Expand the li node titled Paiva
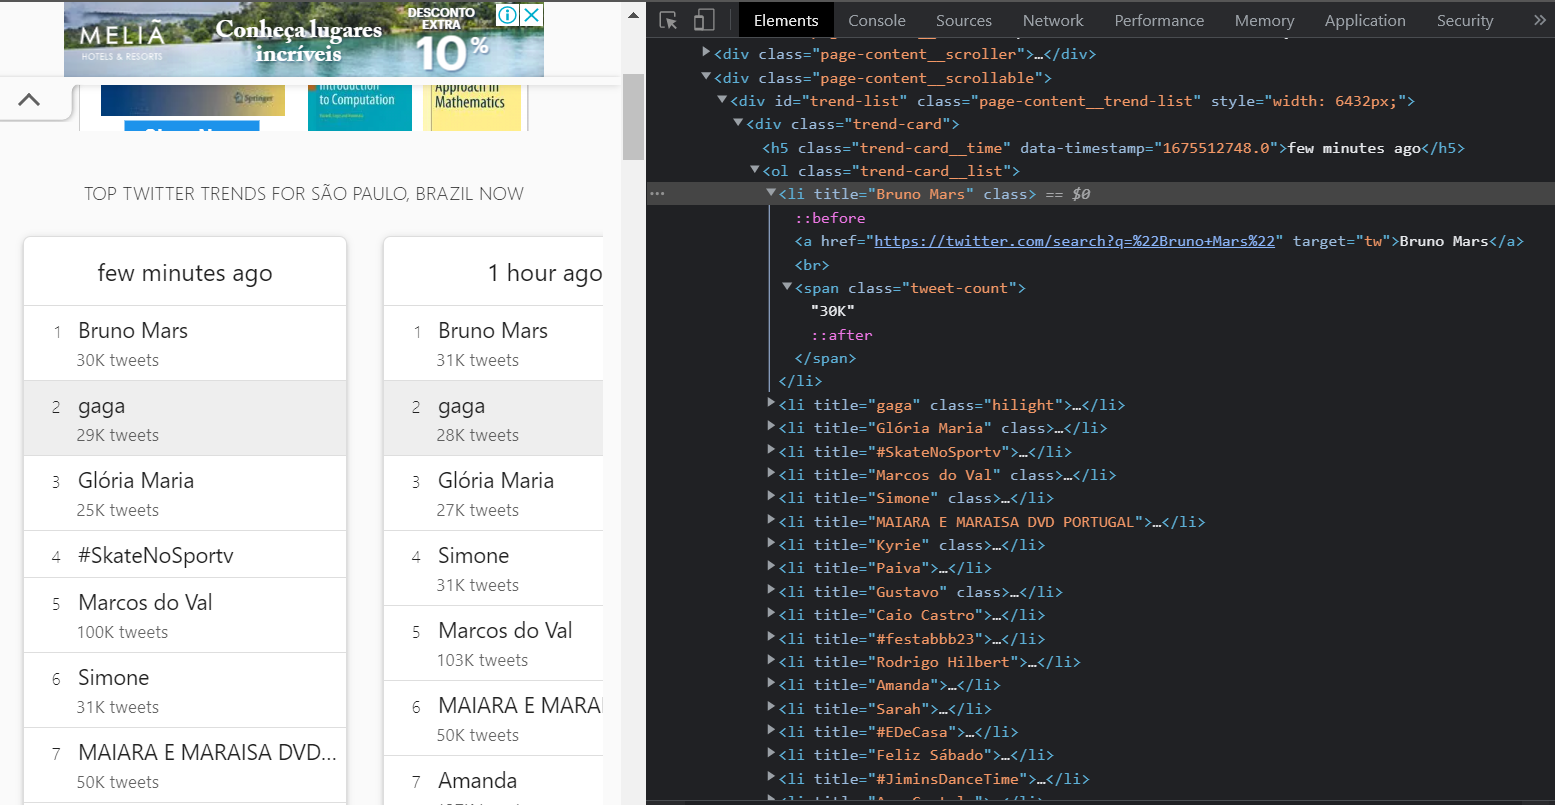The width and height of the screenshot is (1555, 805). coord(771,567)
